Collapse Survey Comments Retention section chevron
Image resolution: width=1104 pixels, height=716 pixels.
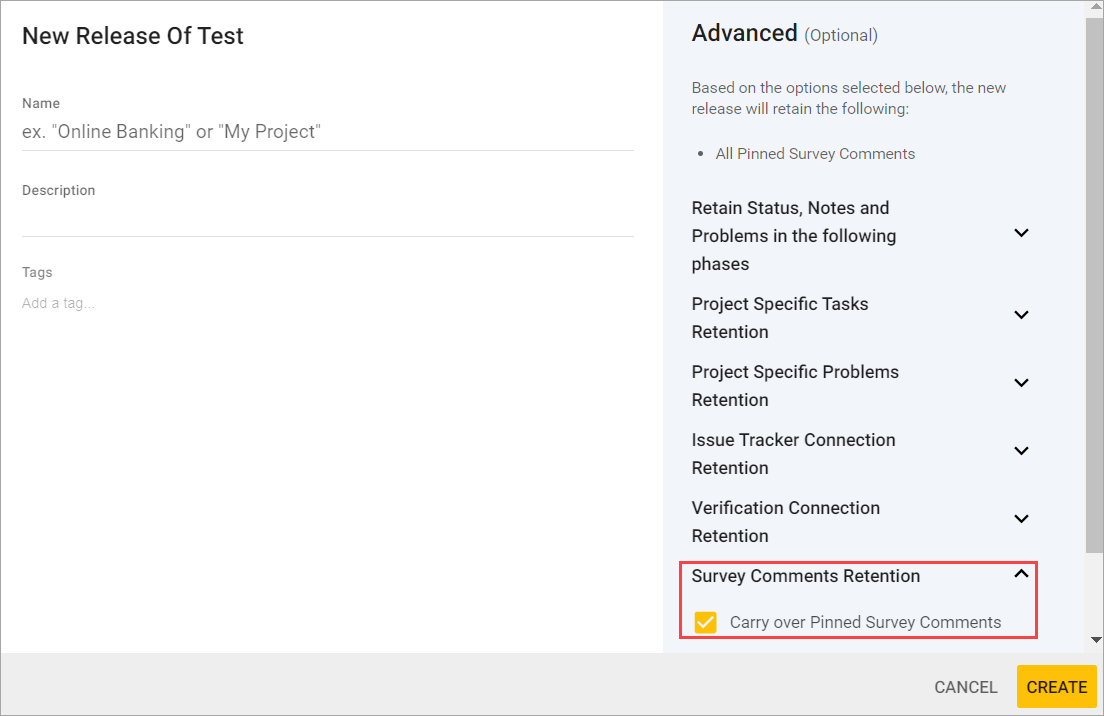1021,574
